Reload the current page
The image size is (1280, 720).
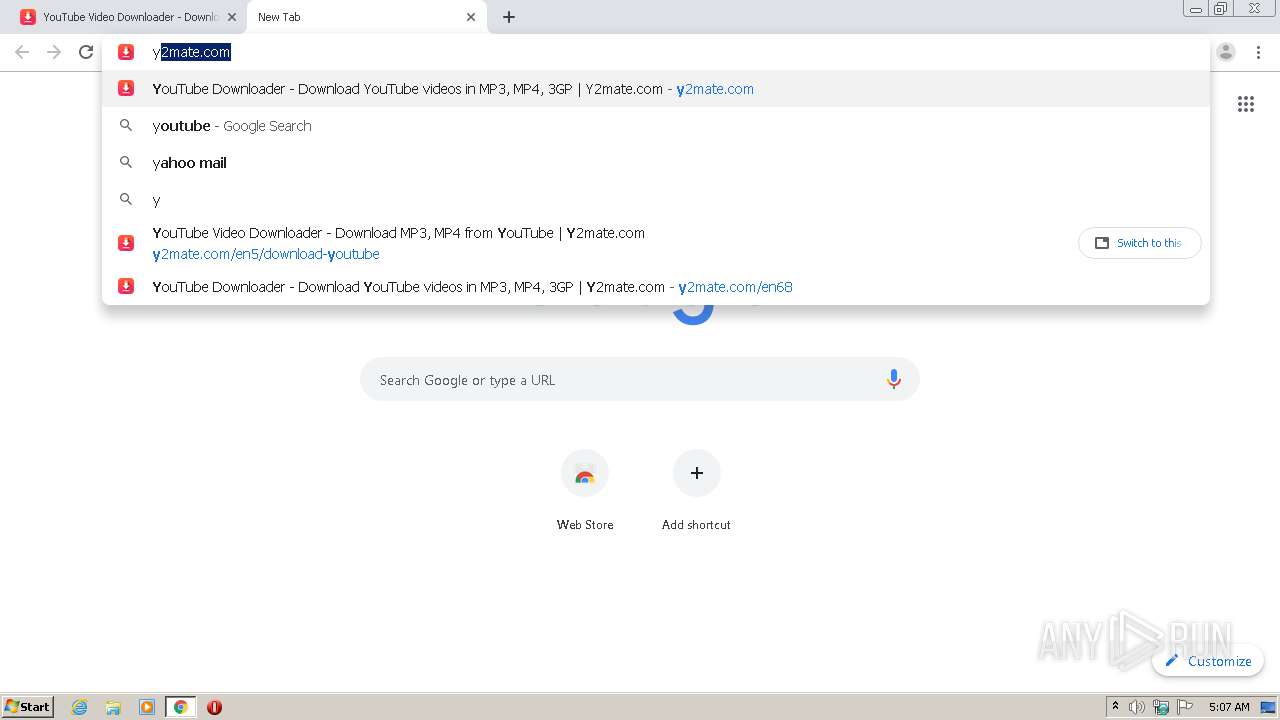point(86,52)
